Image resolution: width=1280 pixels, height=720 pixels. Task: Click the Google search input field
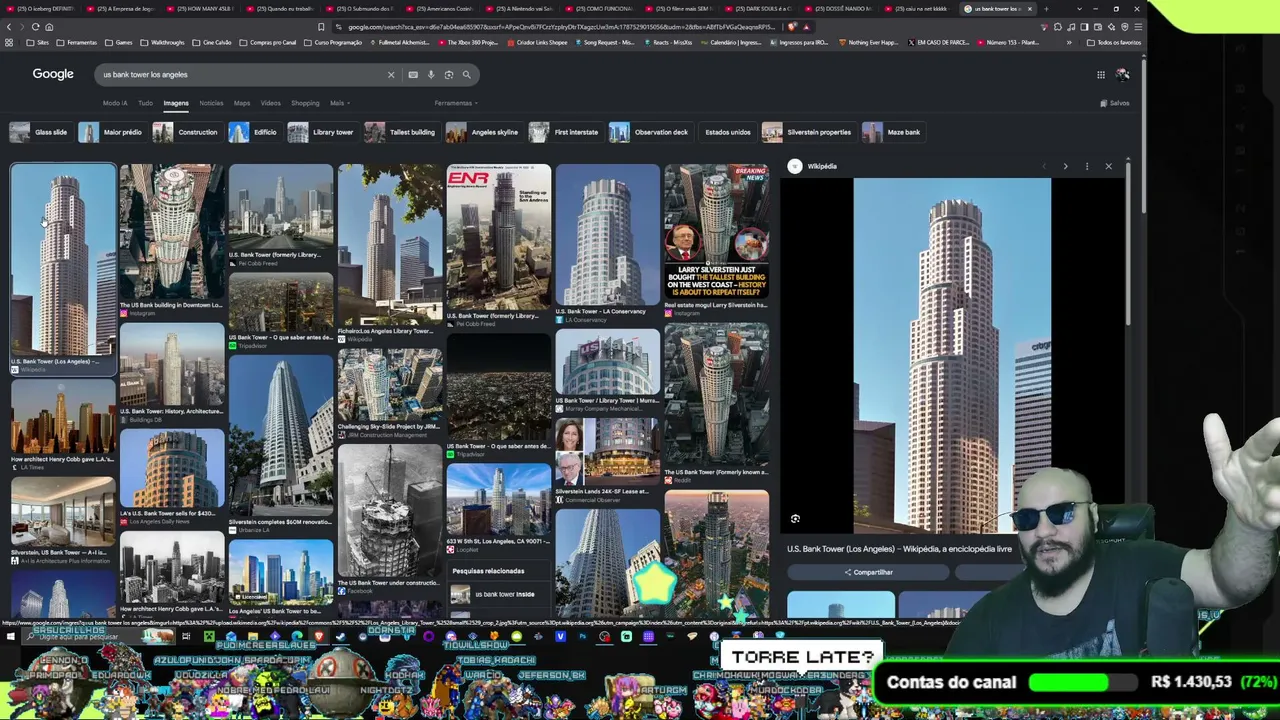[x=240, y=75]
